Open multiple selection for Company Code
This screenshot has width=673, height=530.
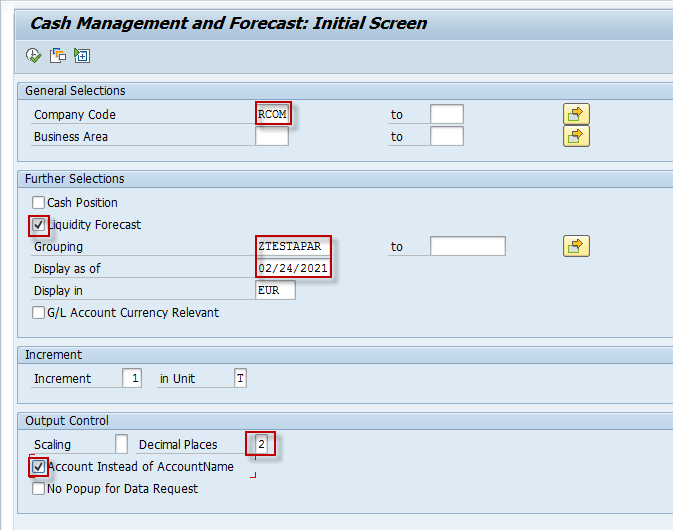[x=576, y=114]
